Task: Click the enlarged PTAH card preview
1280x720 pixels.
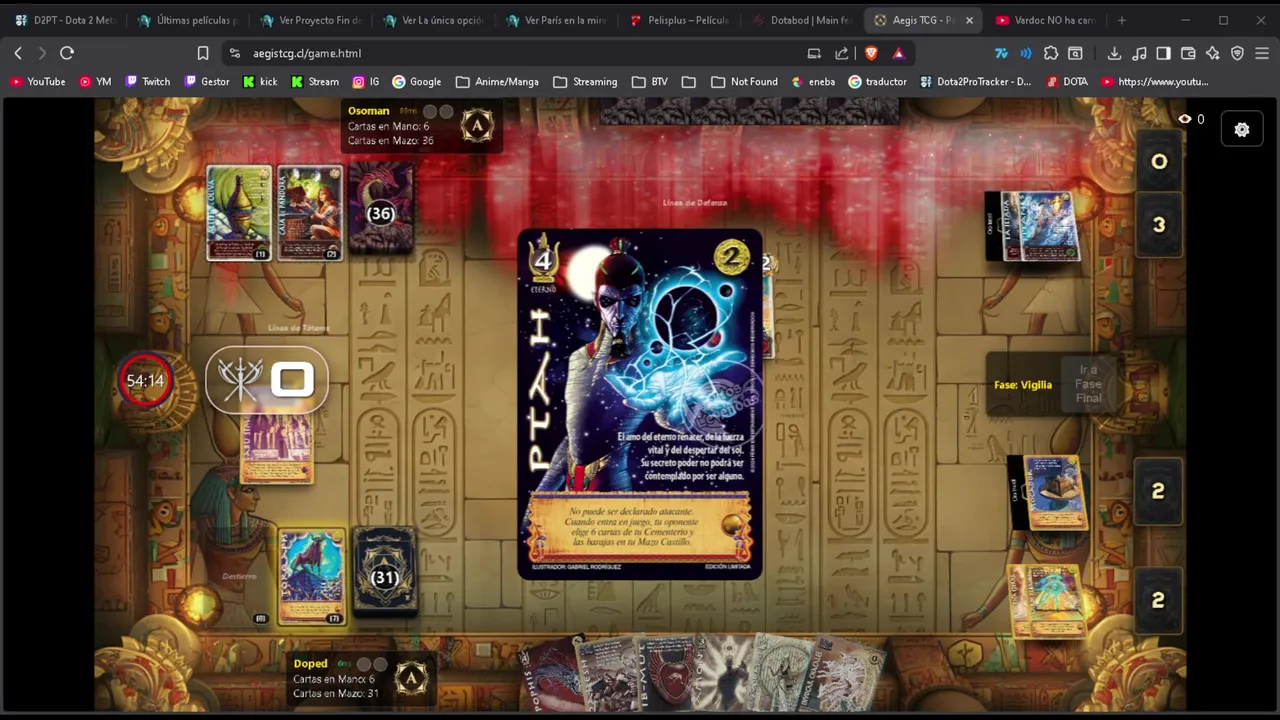Action: (x=640, y=405)
